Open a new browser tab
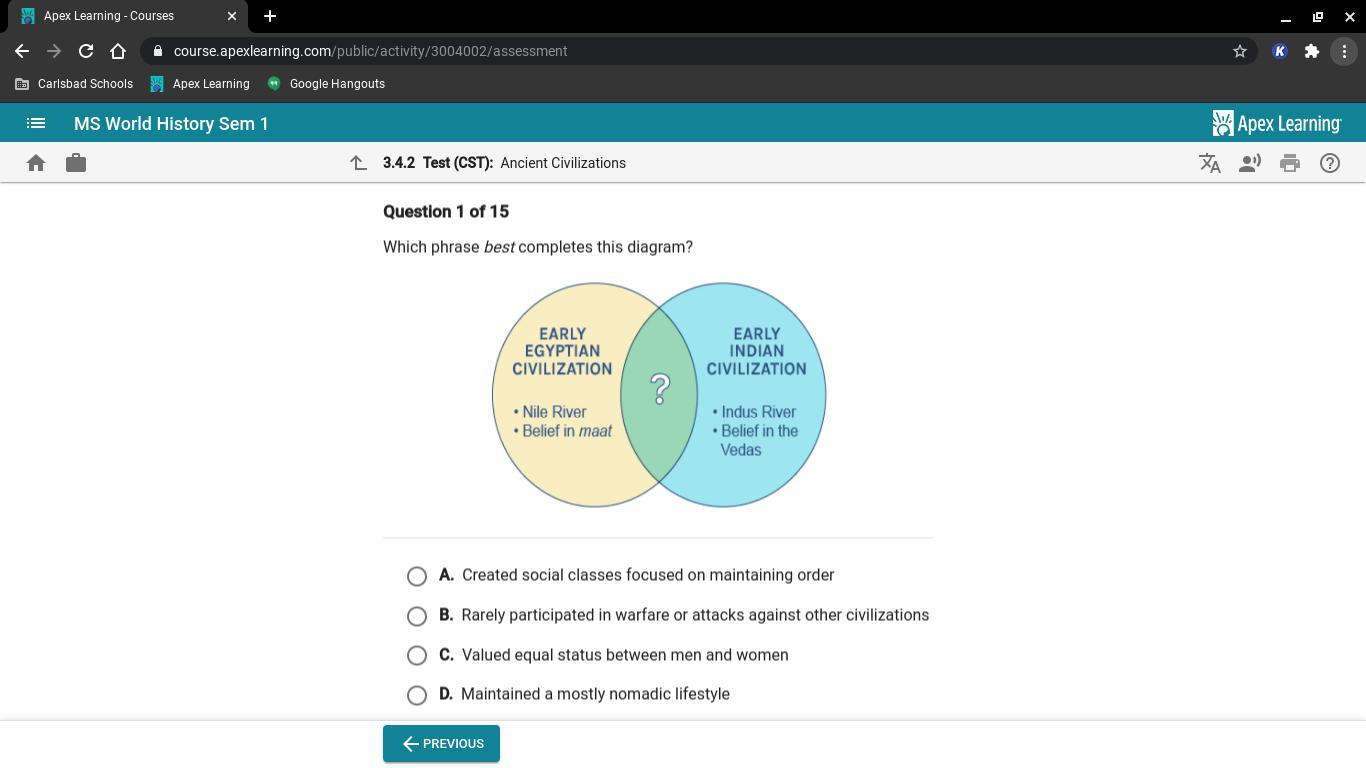The width and height of the screenshot is (1366, 768). (x=270, y=16)
